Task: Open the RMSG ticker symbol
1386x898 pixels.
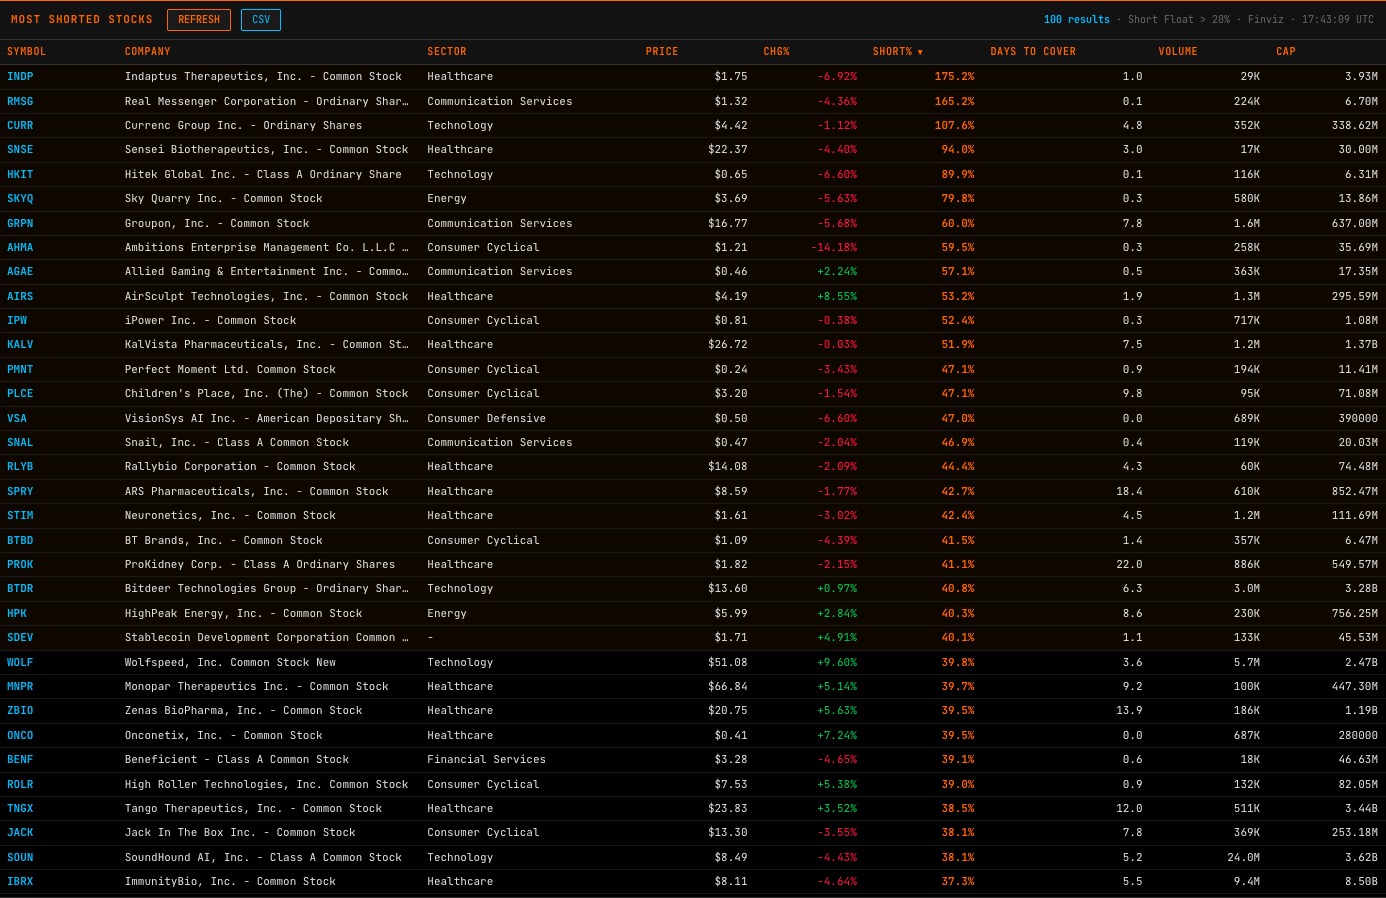Action: (20, 101)
